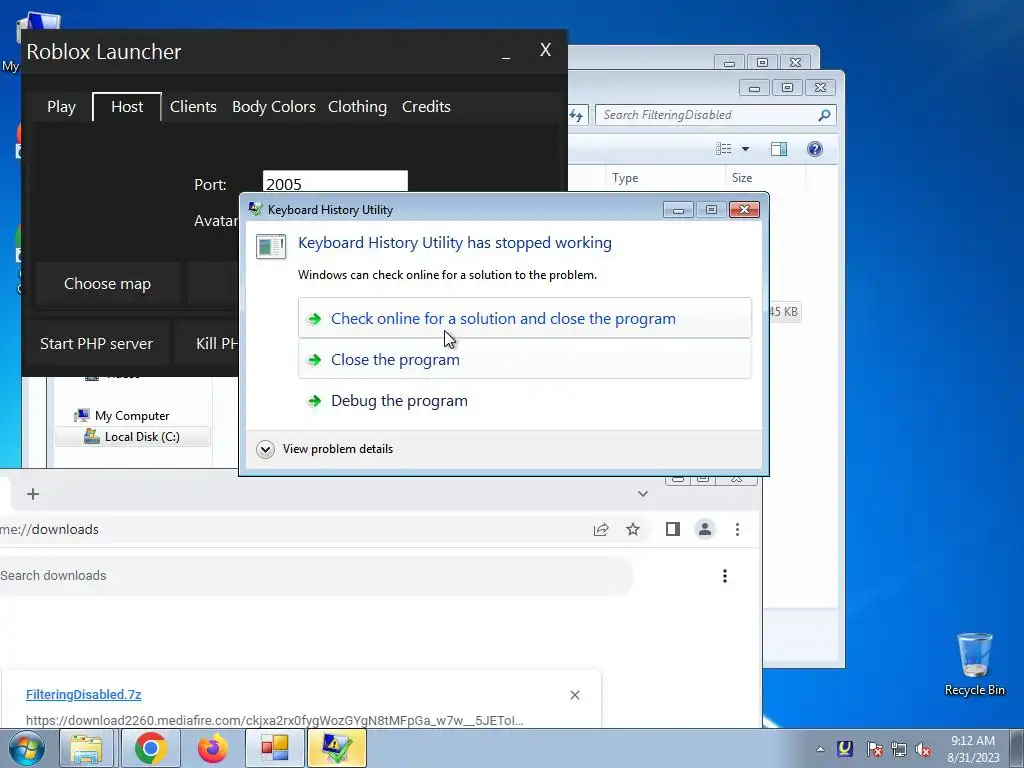Close the Roblox Launcher with X
The height and width of the screenshot is (768, 1024).
click(x=545, y=50)
